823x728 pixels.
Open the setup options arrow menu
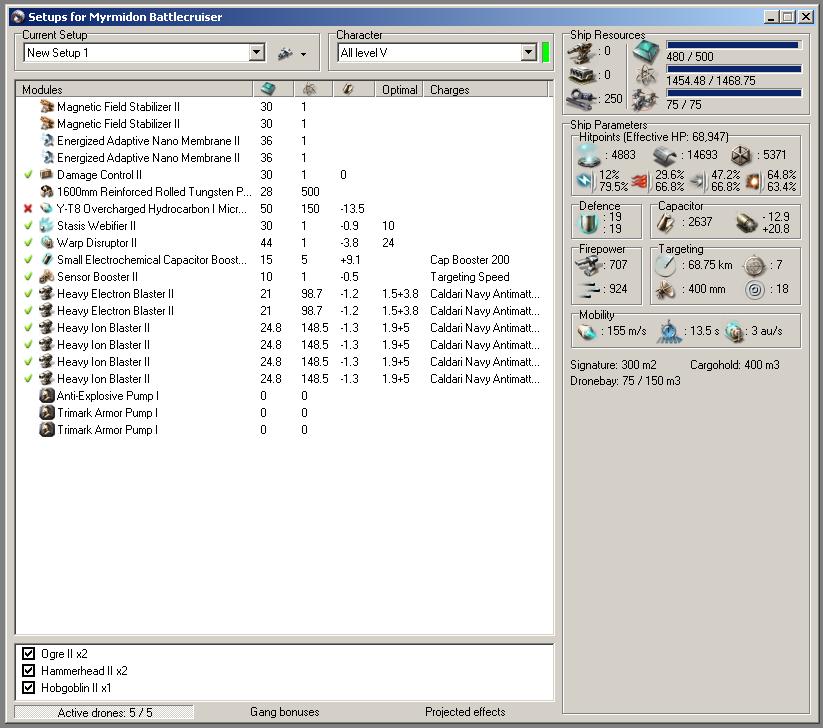point(303,54)
